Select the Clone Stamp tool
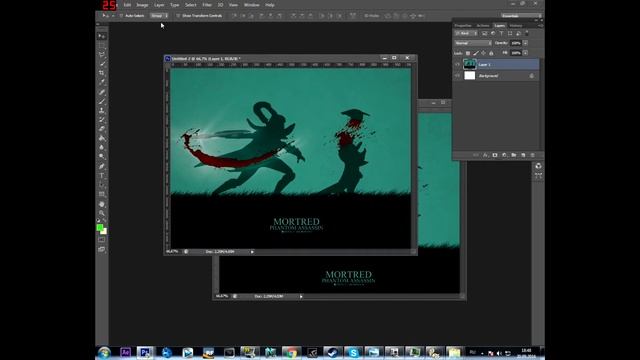 [x=102, y=110]
